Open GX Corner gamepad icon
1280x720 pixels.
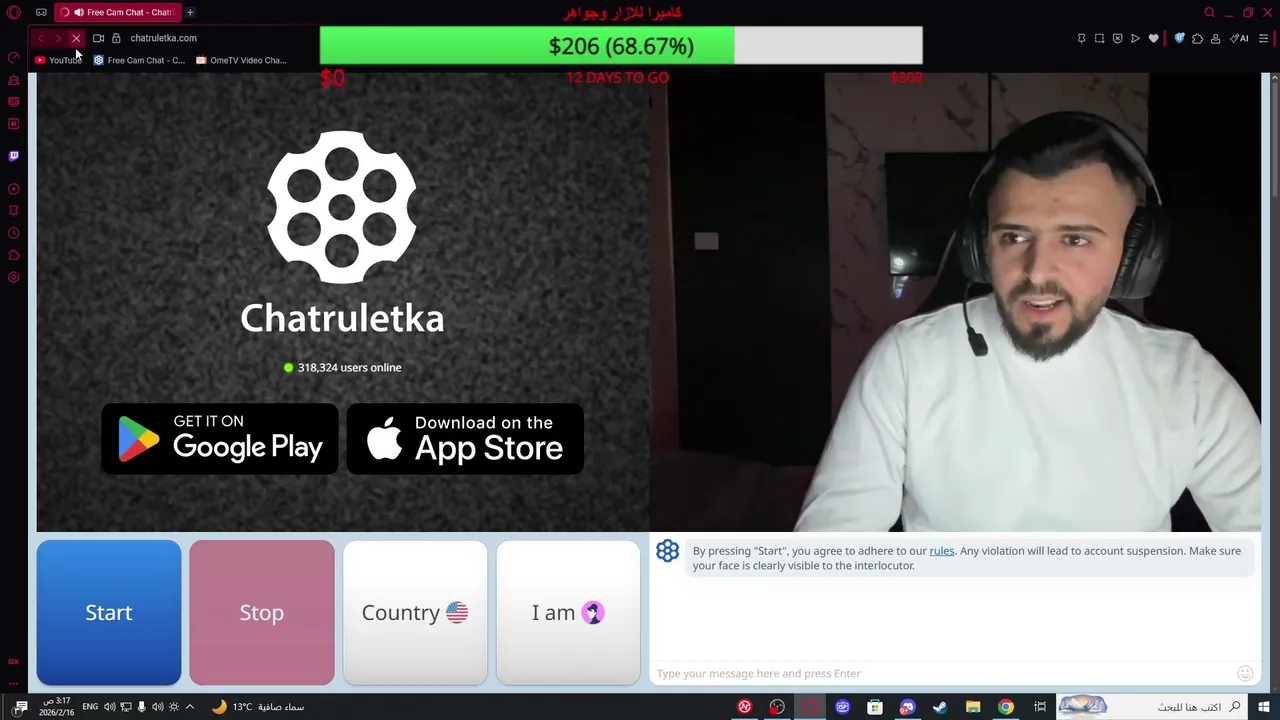coord(41,12)
